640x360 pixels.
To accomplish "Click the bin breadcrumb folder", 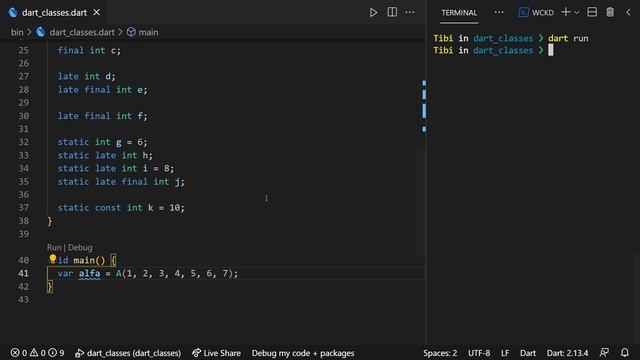I will pos(17,32).
